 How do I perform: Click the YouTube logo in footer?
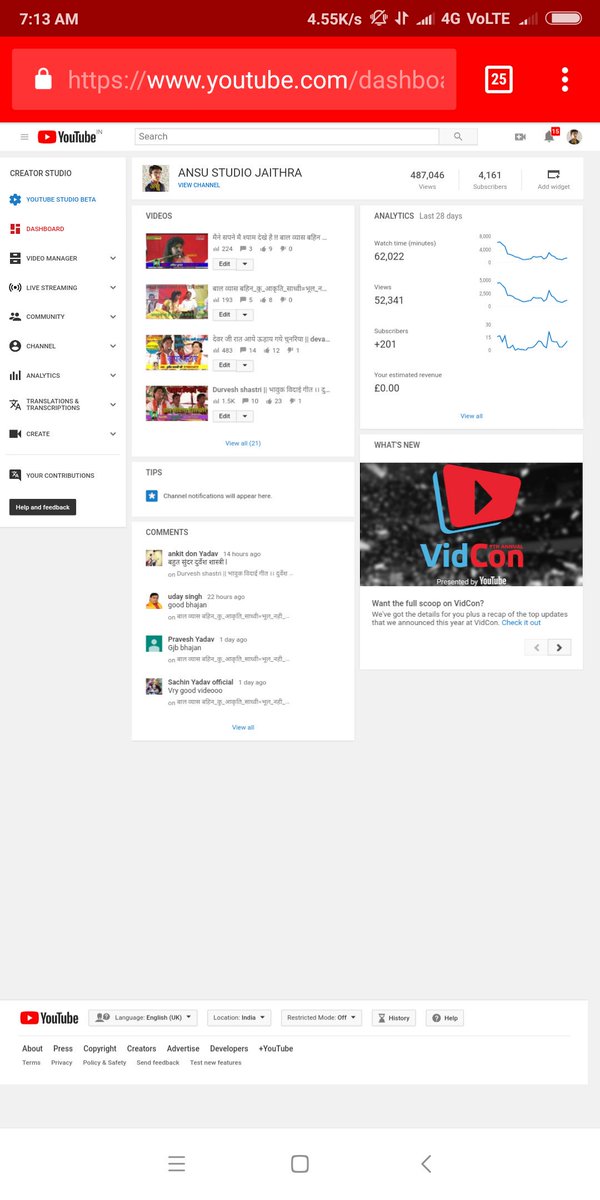[x=49, y=1018]
